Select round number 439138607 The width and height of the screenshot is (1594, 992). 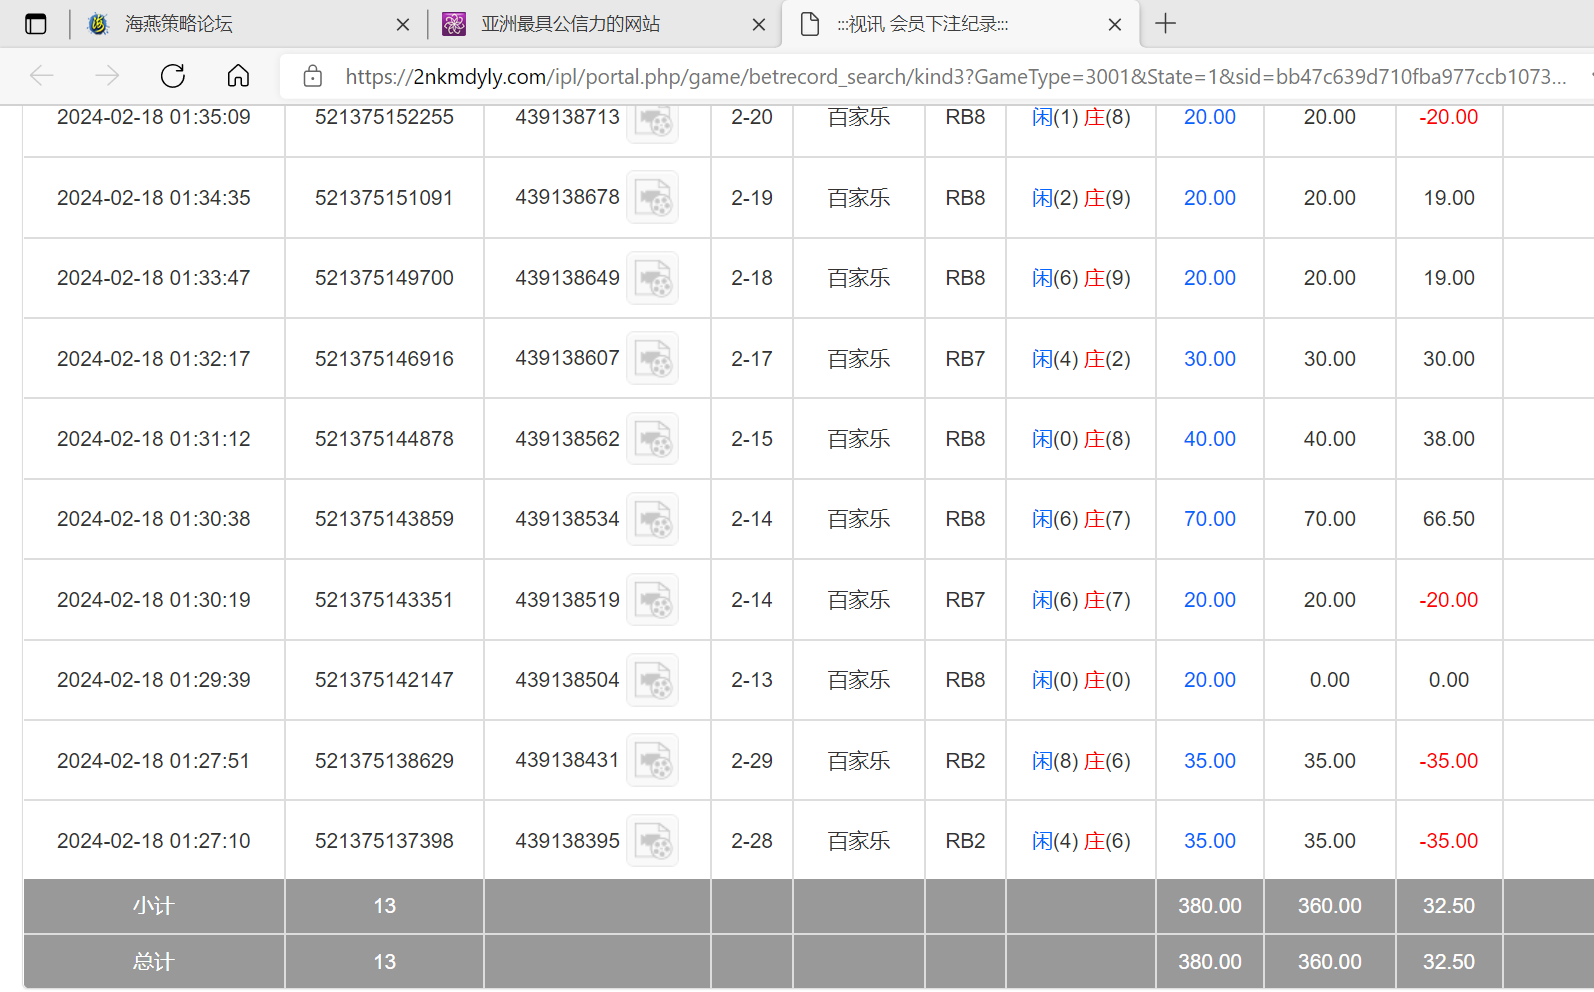(x=567, y=358)
